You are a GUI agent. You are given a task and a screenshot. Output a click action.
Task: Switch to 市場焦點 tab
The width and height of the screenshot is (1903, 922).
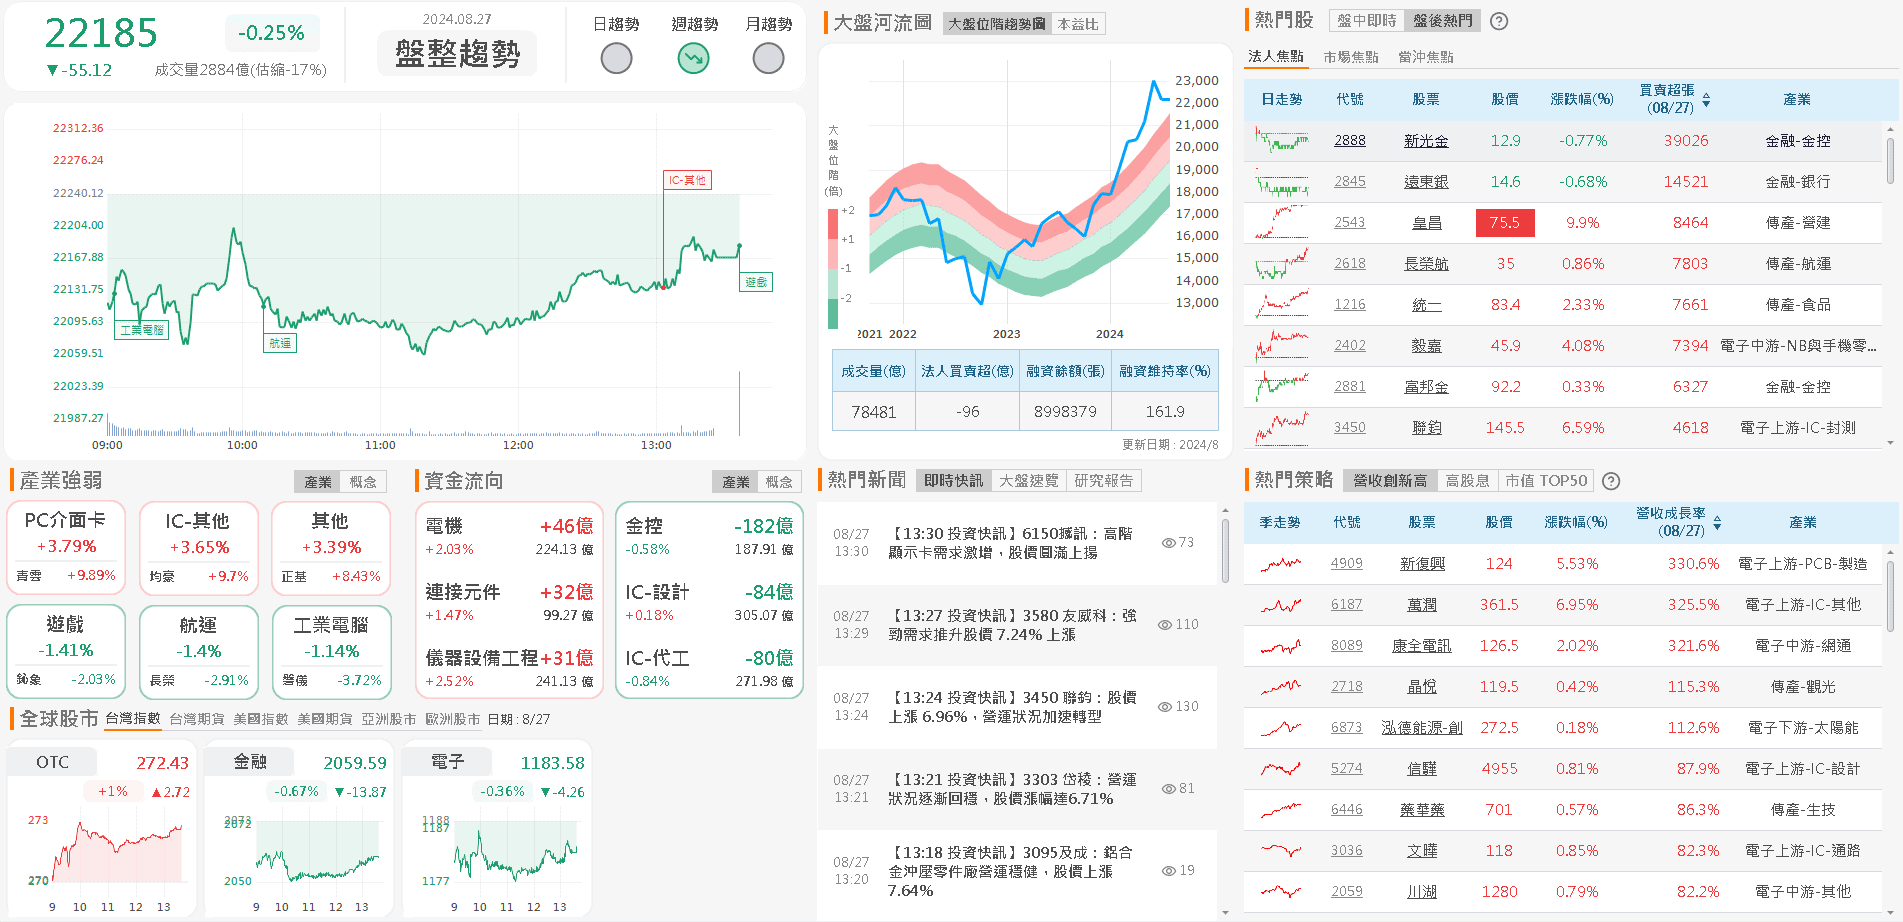coord(1351,57)
